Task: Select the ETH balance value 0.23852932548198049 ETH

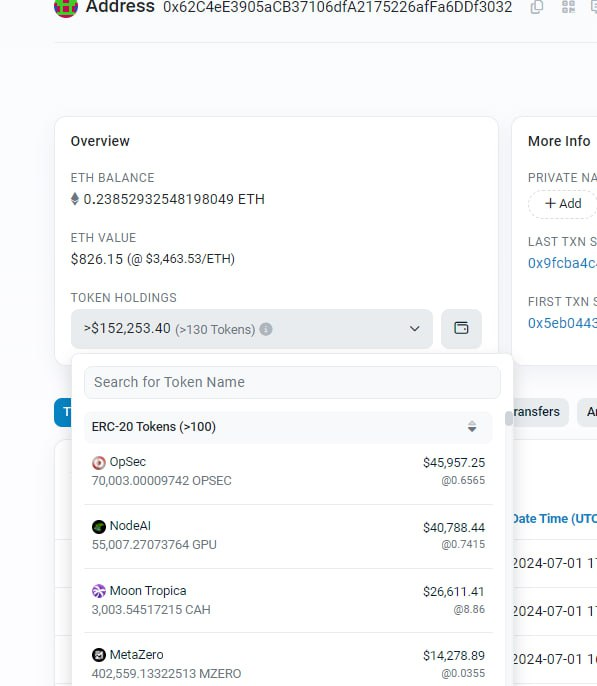Action: [174, 200]
